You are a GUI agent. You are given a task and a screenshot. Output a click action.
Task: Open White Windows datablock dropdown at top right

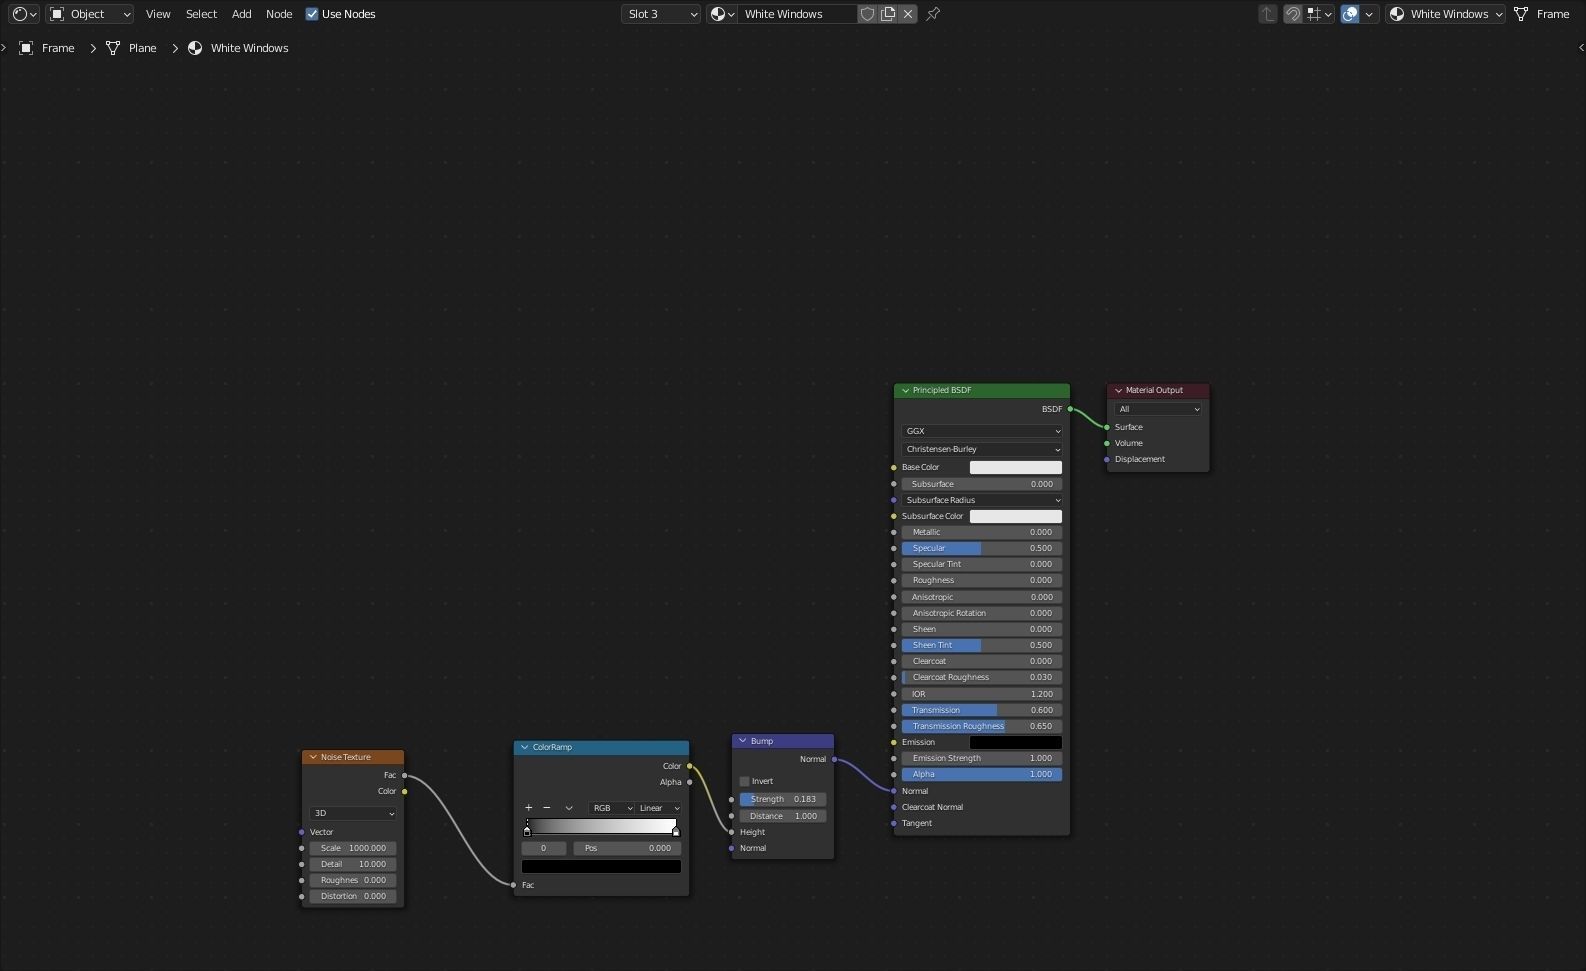click(x=1444, y=14)
